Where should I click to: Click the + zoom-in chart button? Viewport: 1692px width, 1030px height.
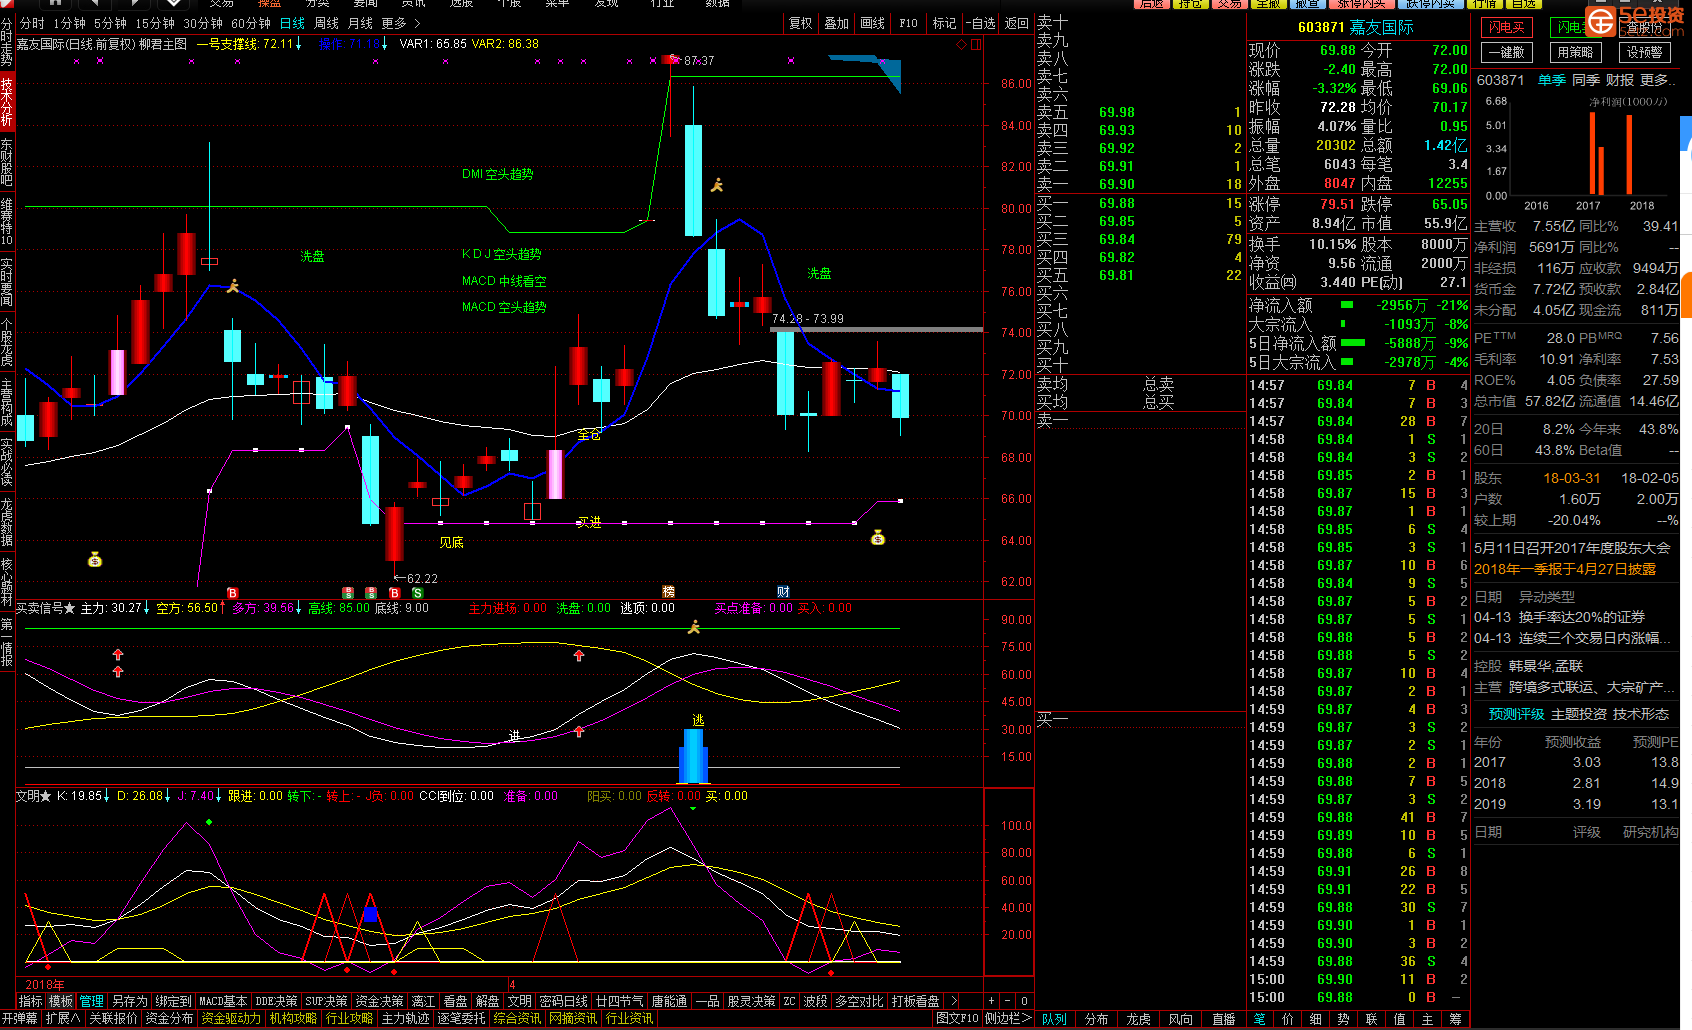coord(991,1001)
